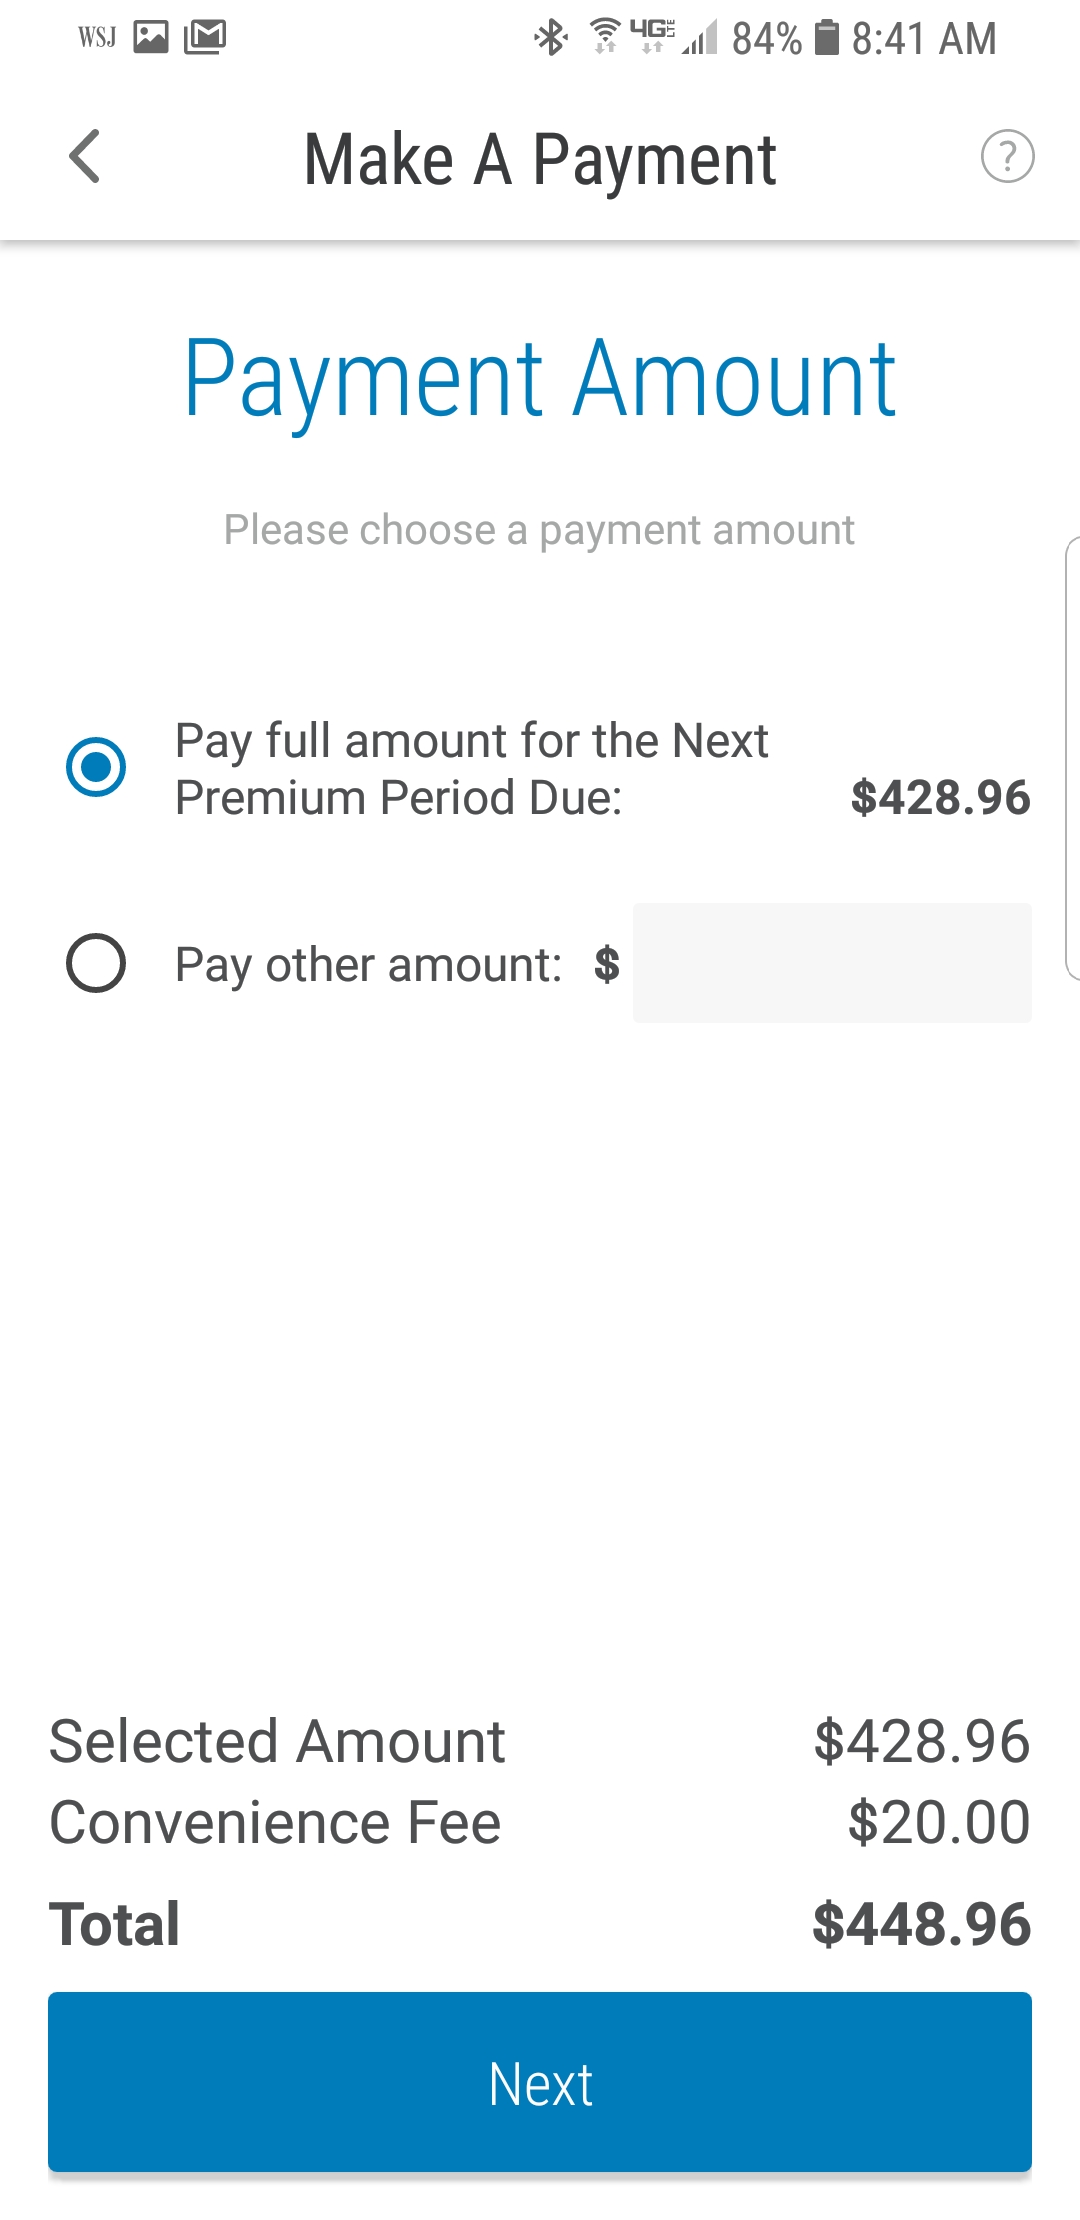Tap the WSJ notification icon
This screenshot has width=1080, height=2220.
click(97, 38)
